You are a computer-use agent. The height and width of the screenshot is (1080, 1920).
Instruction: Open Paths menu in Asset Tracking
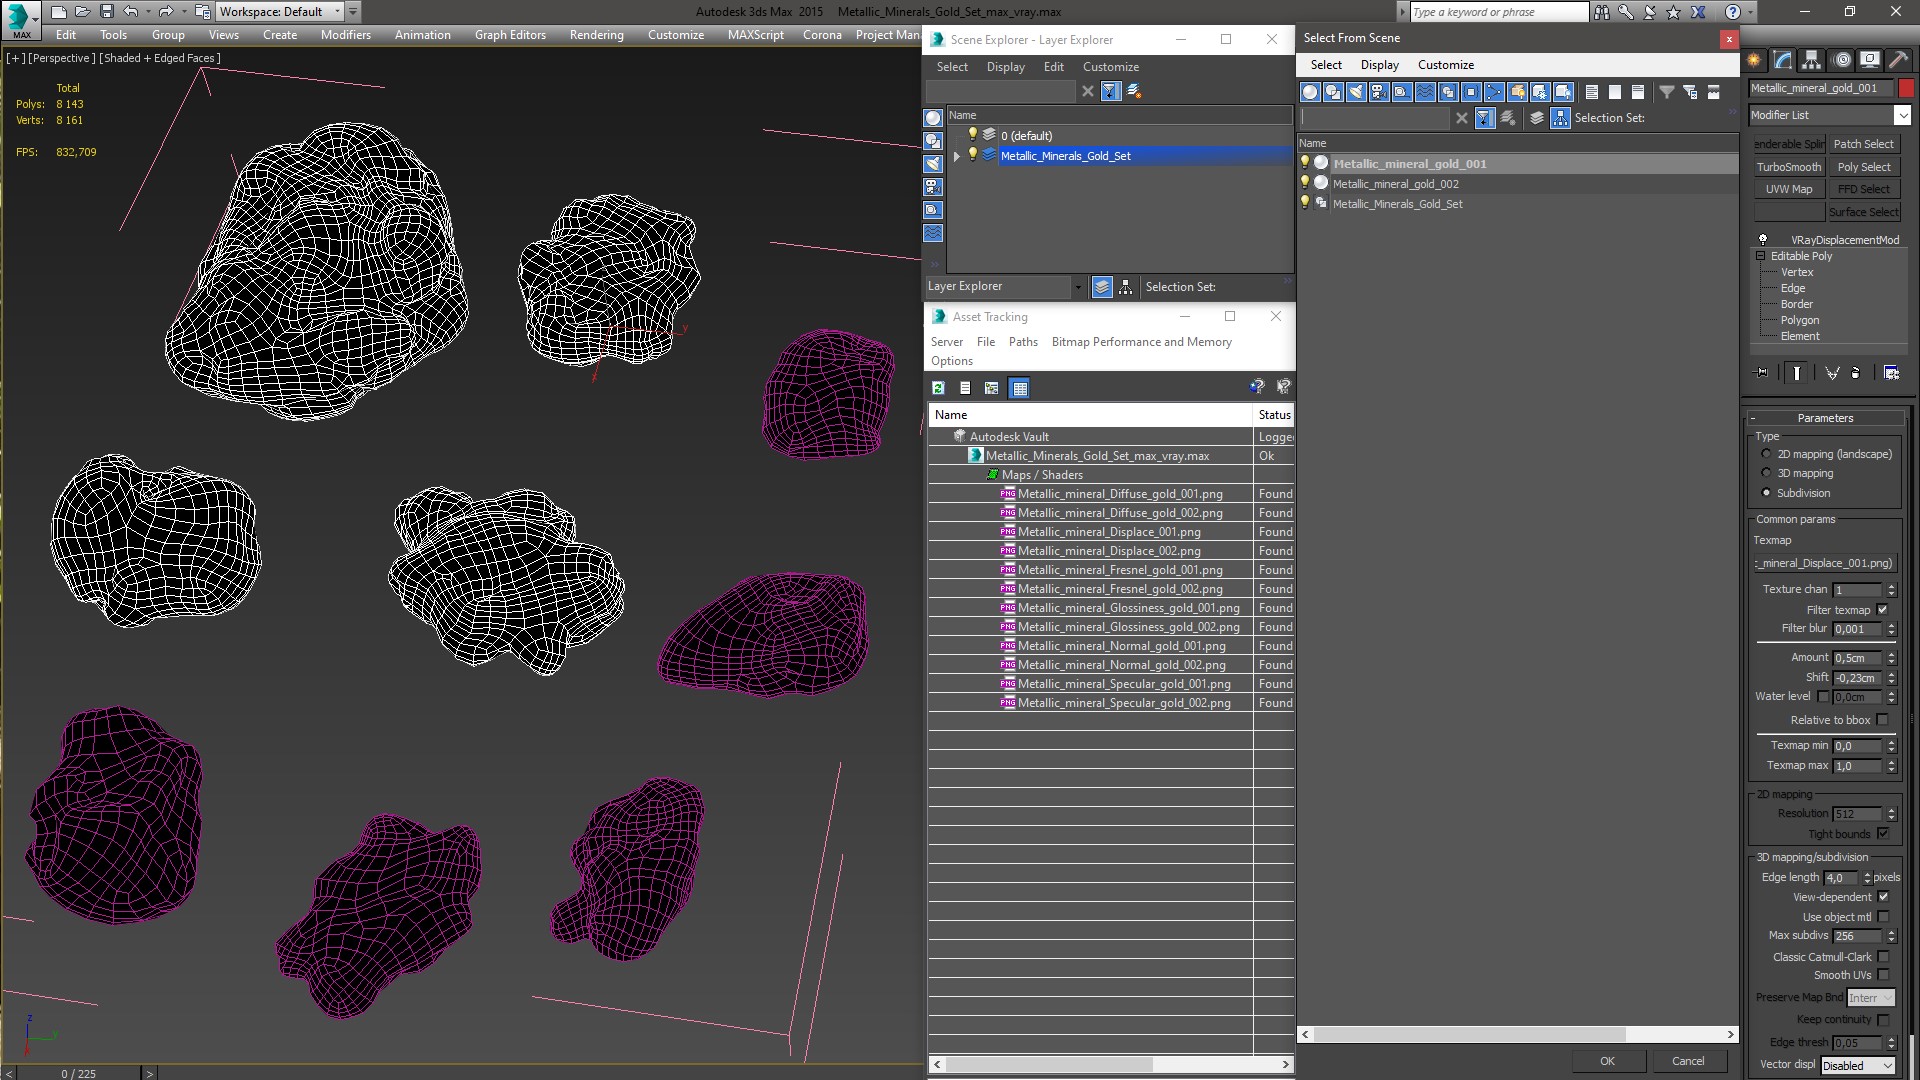tap(1022, 342)
